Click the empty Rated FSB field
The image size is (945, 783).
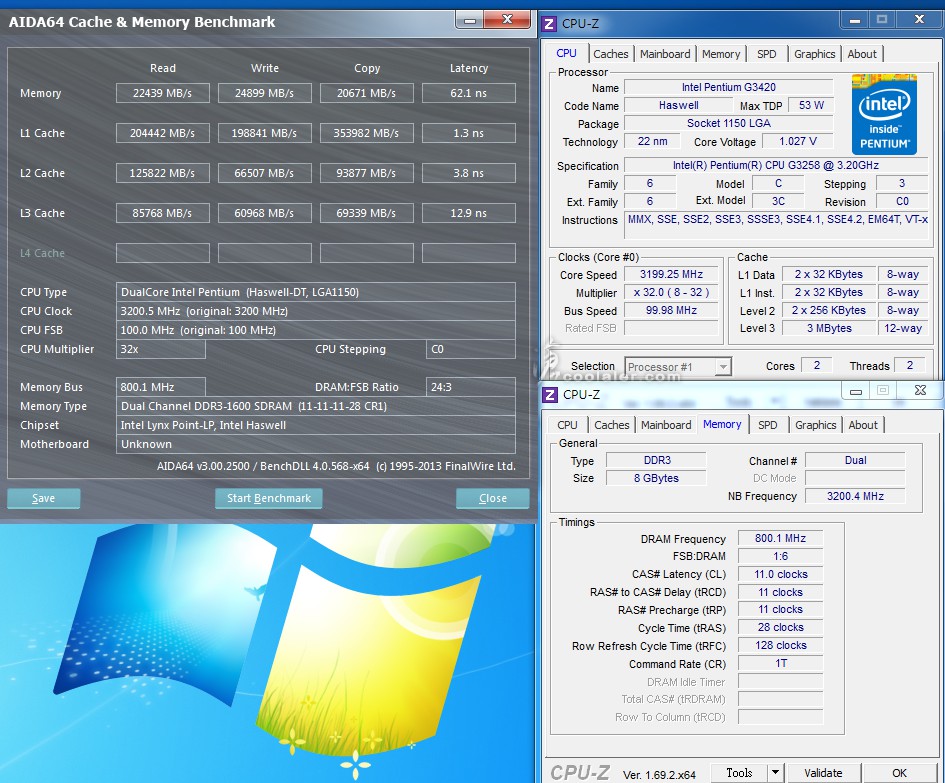coord(671,328)
